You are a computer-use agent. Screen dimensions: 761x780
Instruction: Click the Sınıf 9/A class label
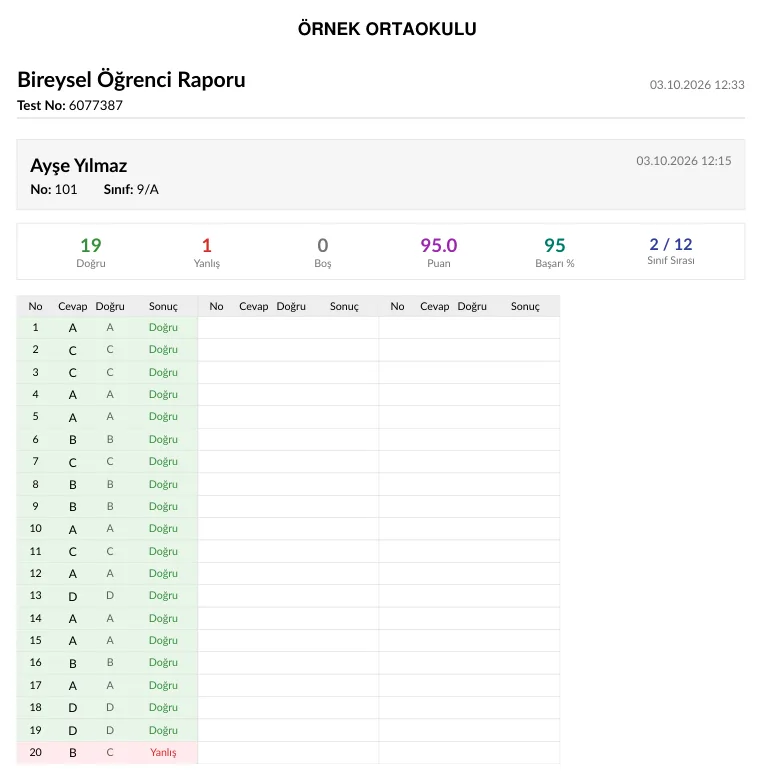131,190
